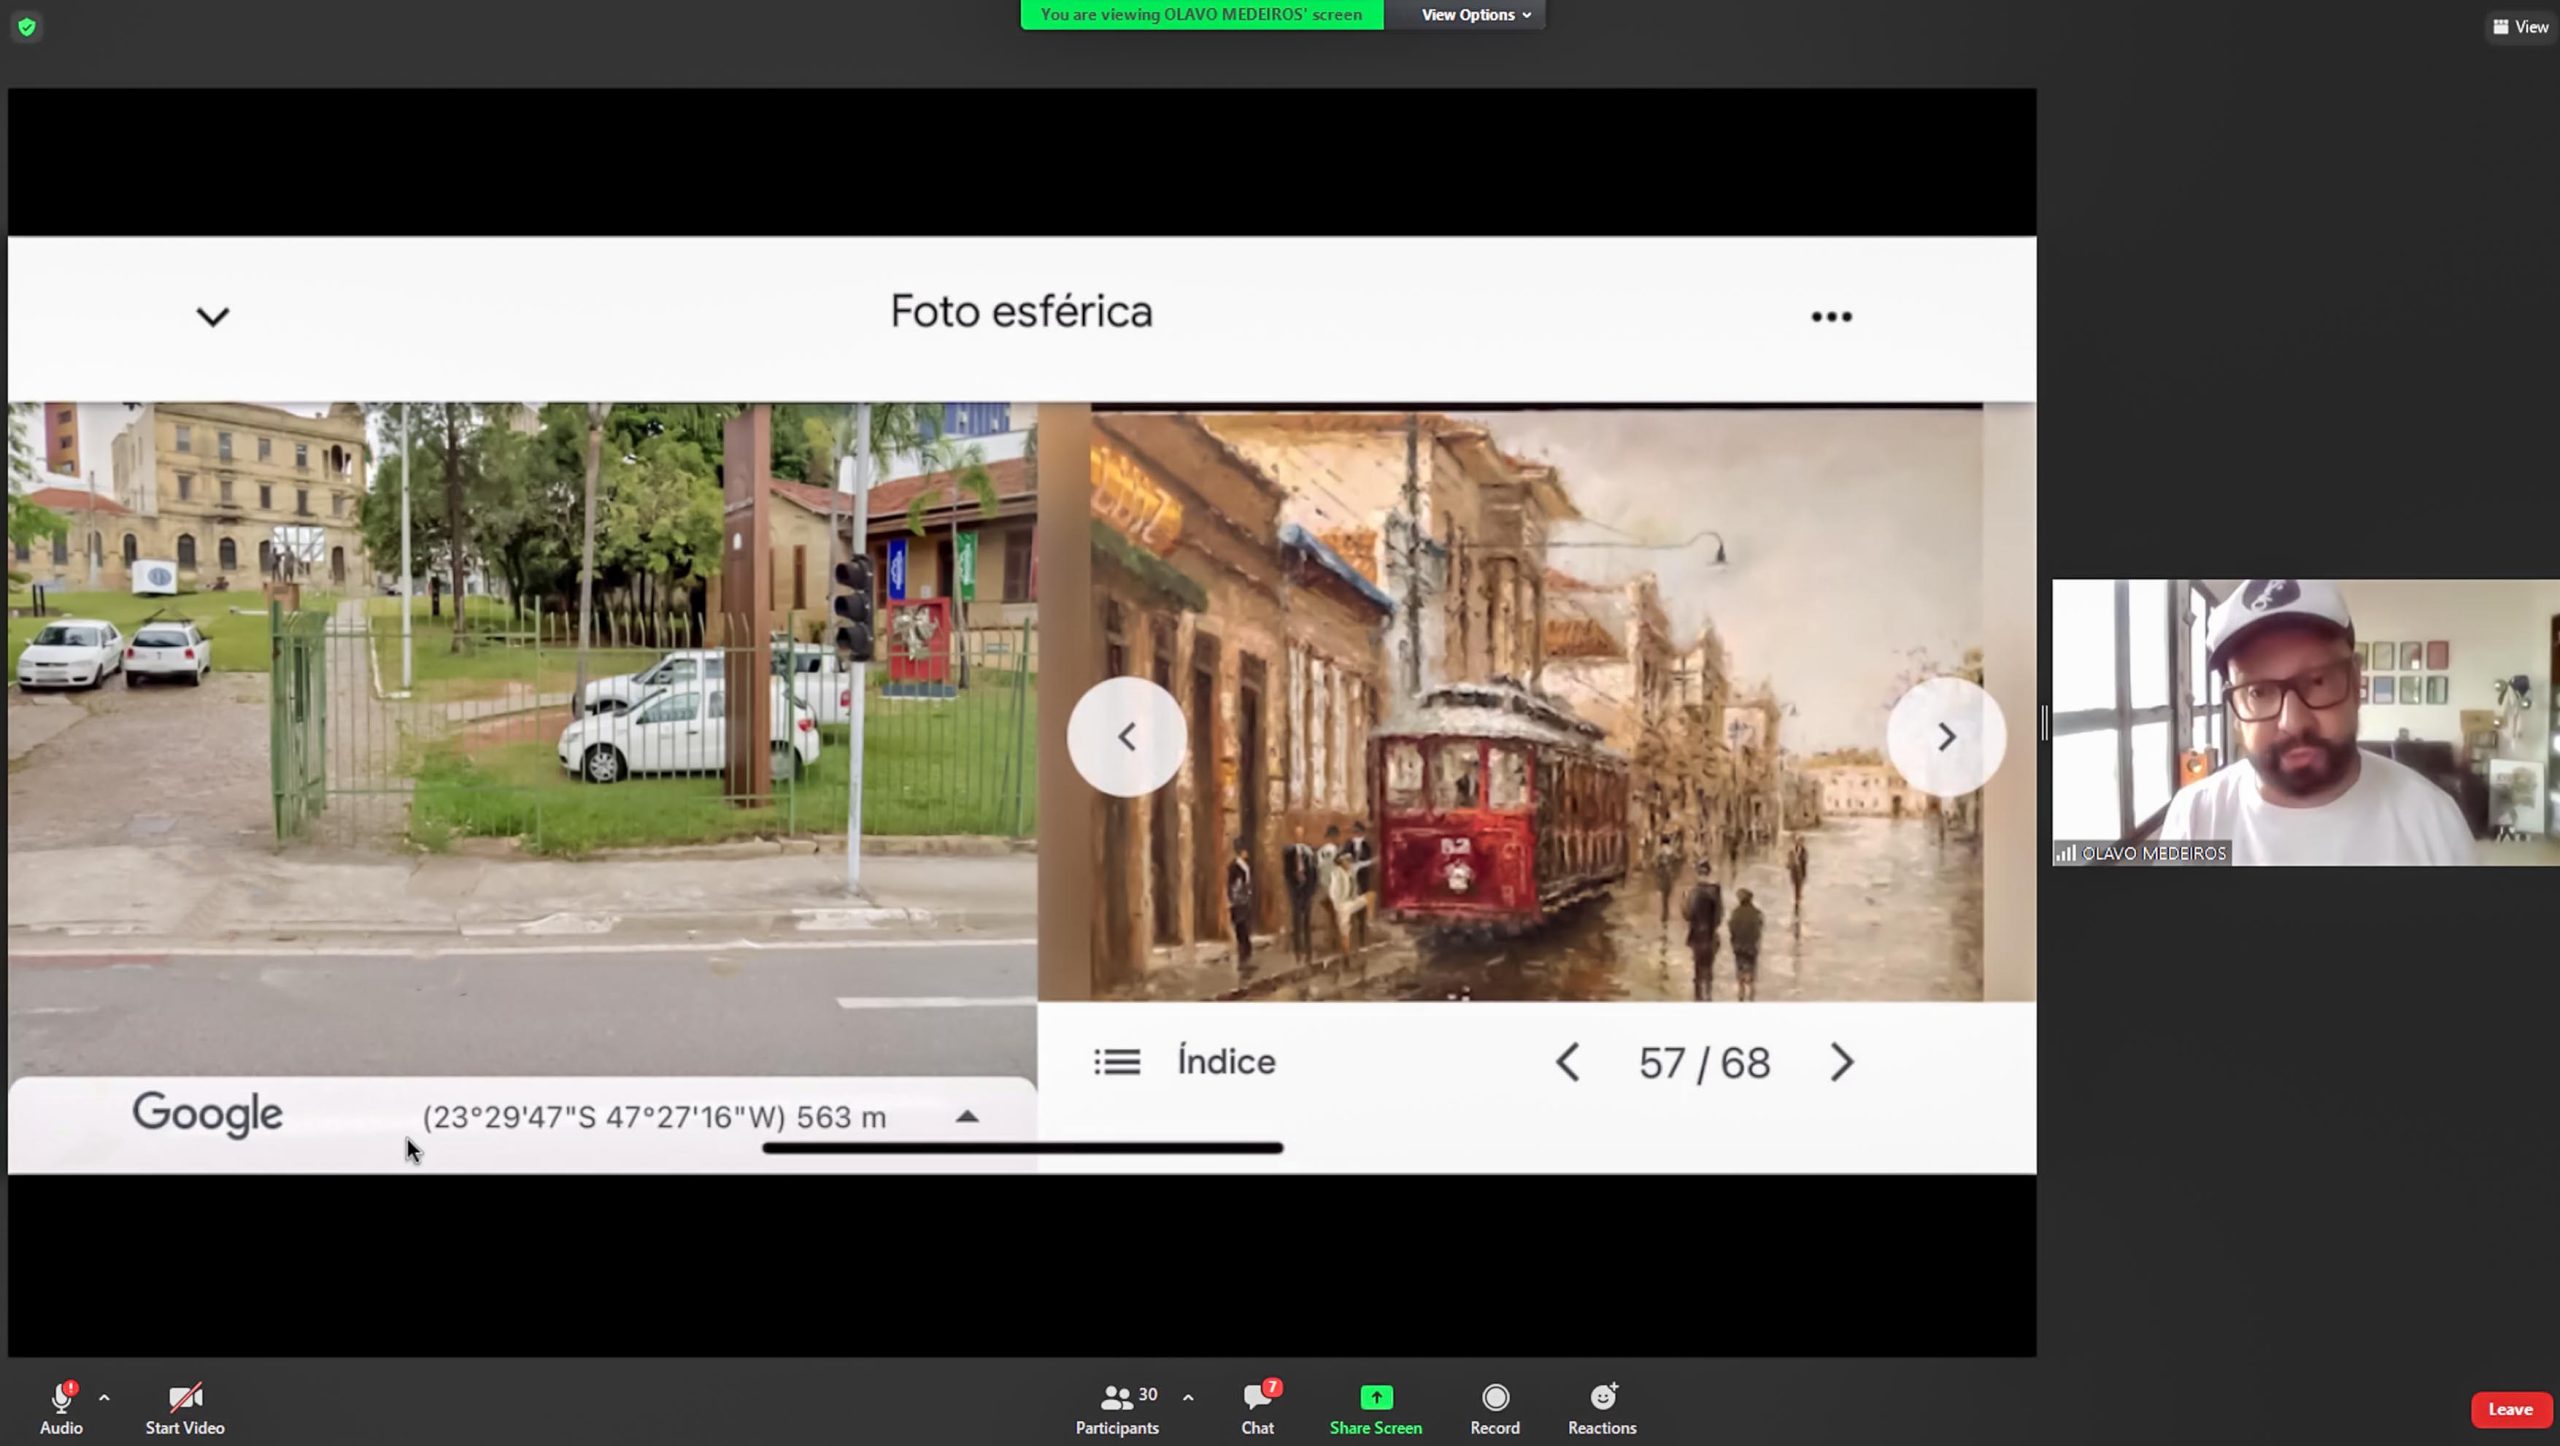Collapse Foto esférica with down chevron
The image size is (2560, 1446).
(212, 317)
